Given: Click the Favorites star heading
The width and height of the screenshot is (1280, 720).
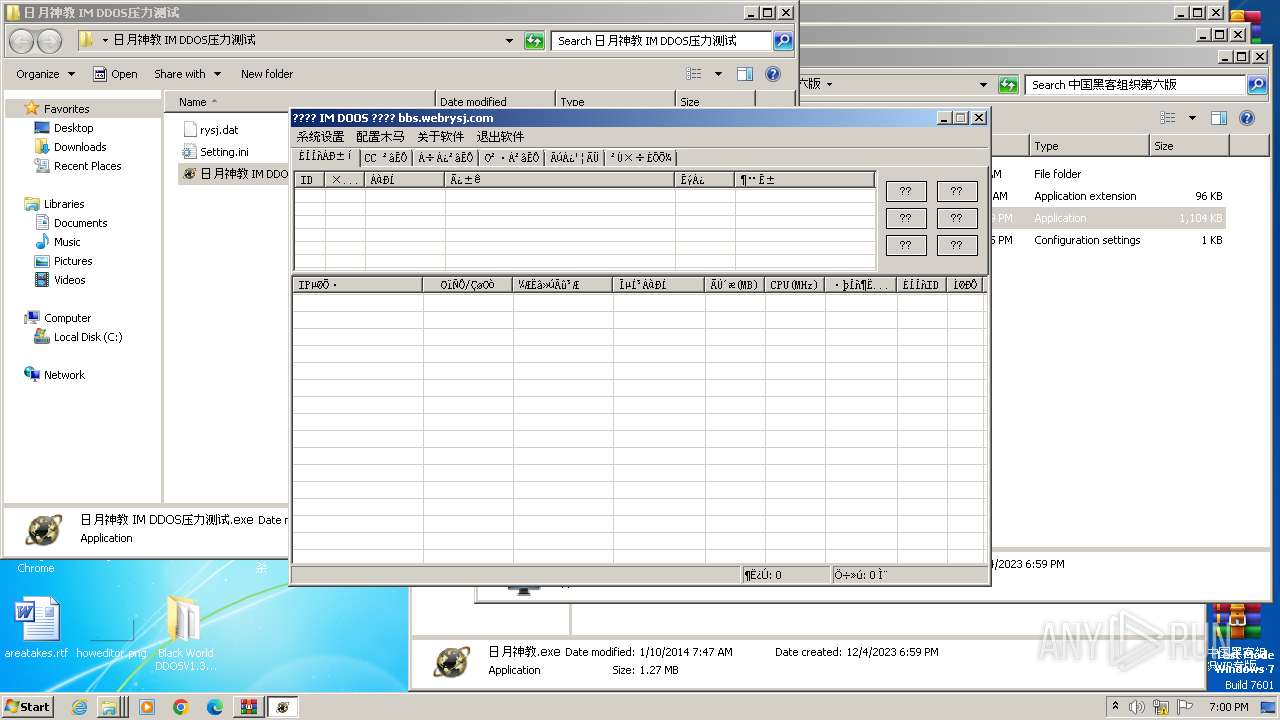Looking at the screenshot, I should tap(66, 109).
